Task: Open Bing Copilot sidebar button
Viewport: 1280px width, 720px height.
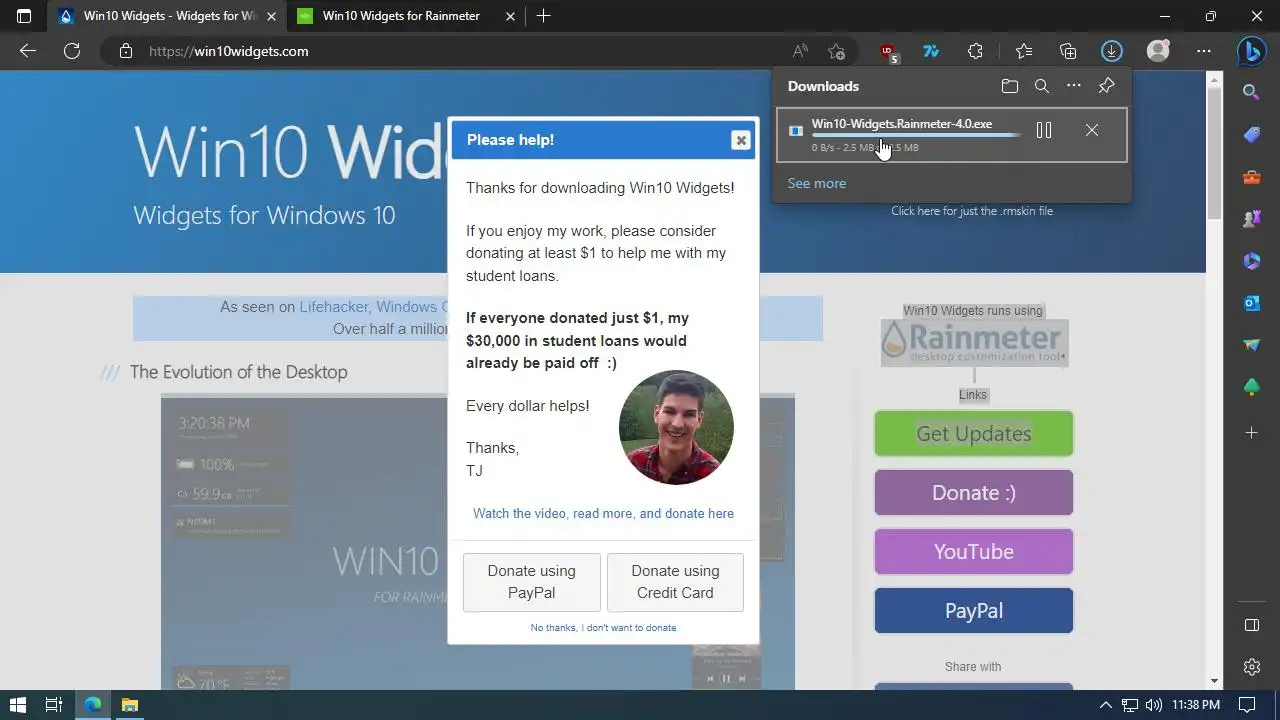Action: point(1252,50)
